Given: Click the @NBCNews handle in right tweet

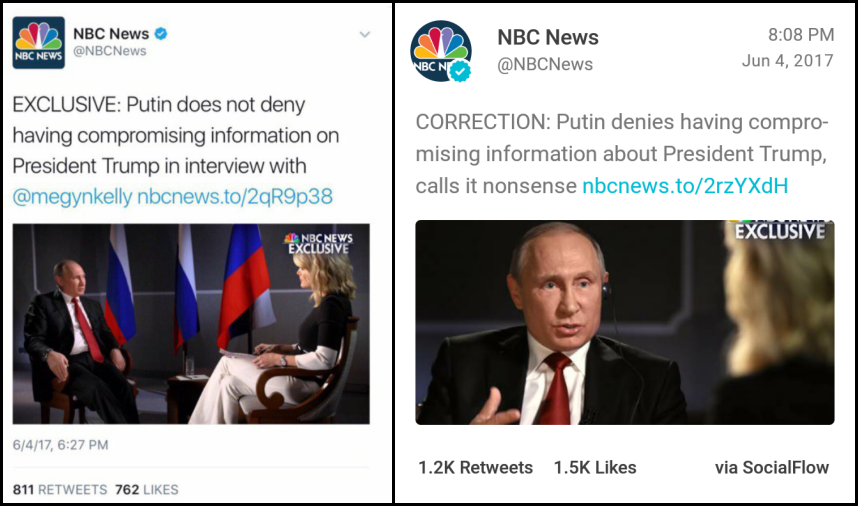Looking at the screenshot, I should 545,64.
